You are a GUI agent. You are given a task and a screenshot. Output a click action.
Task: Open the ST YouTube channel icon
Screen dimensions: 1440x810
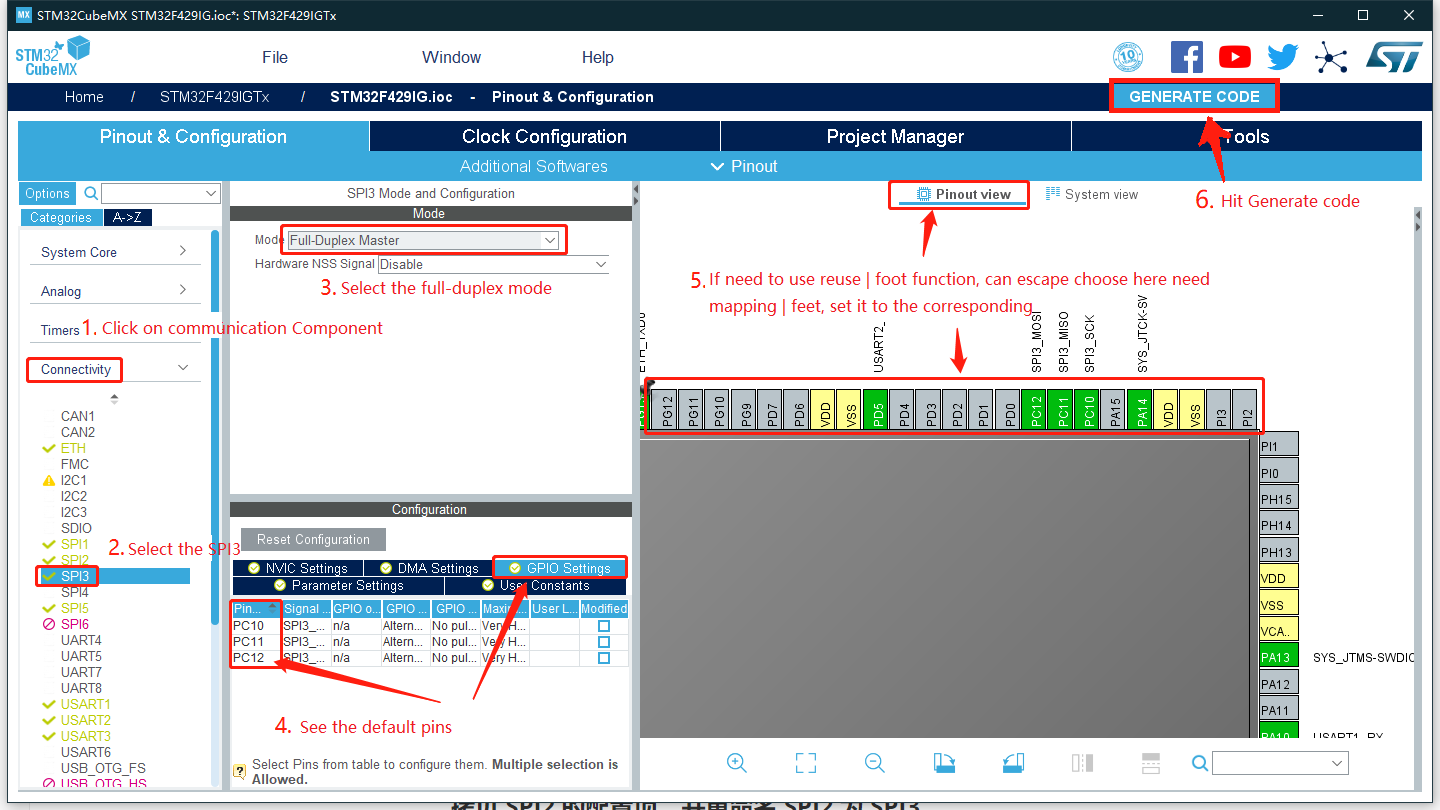1235,57
